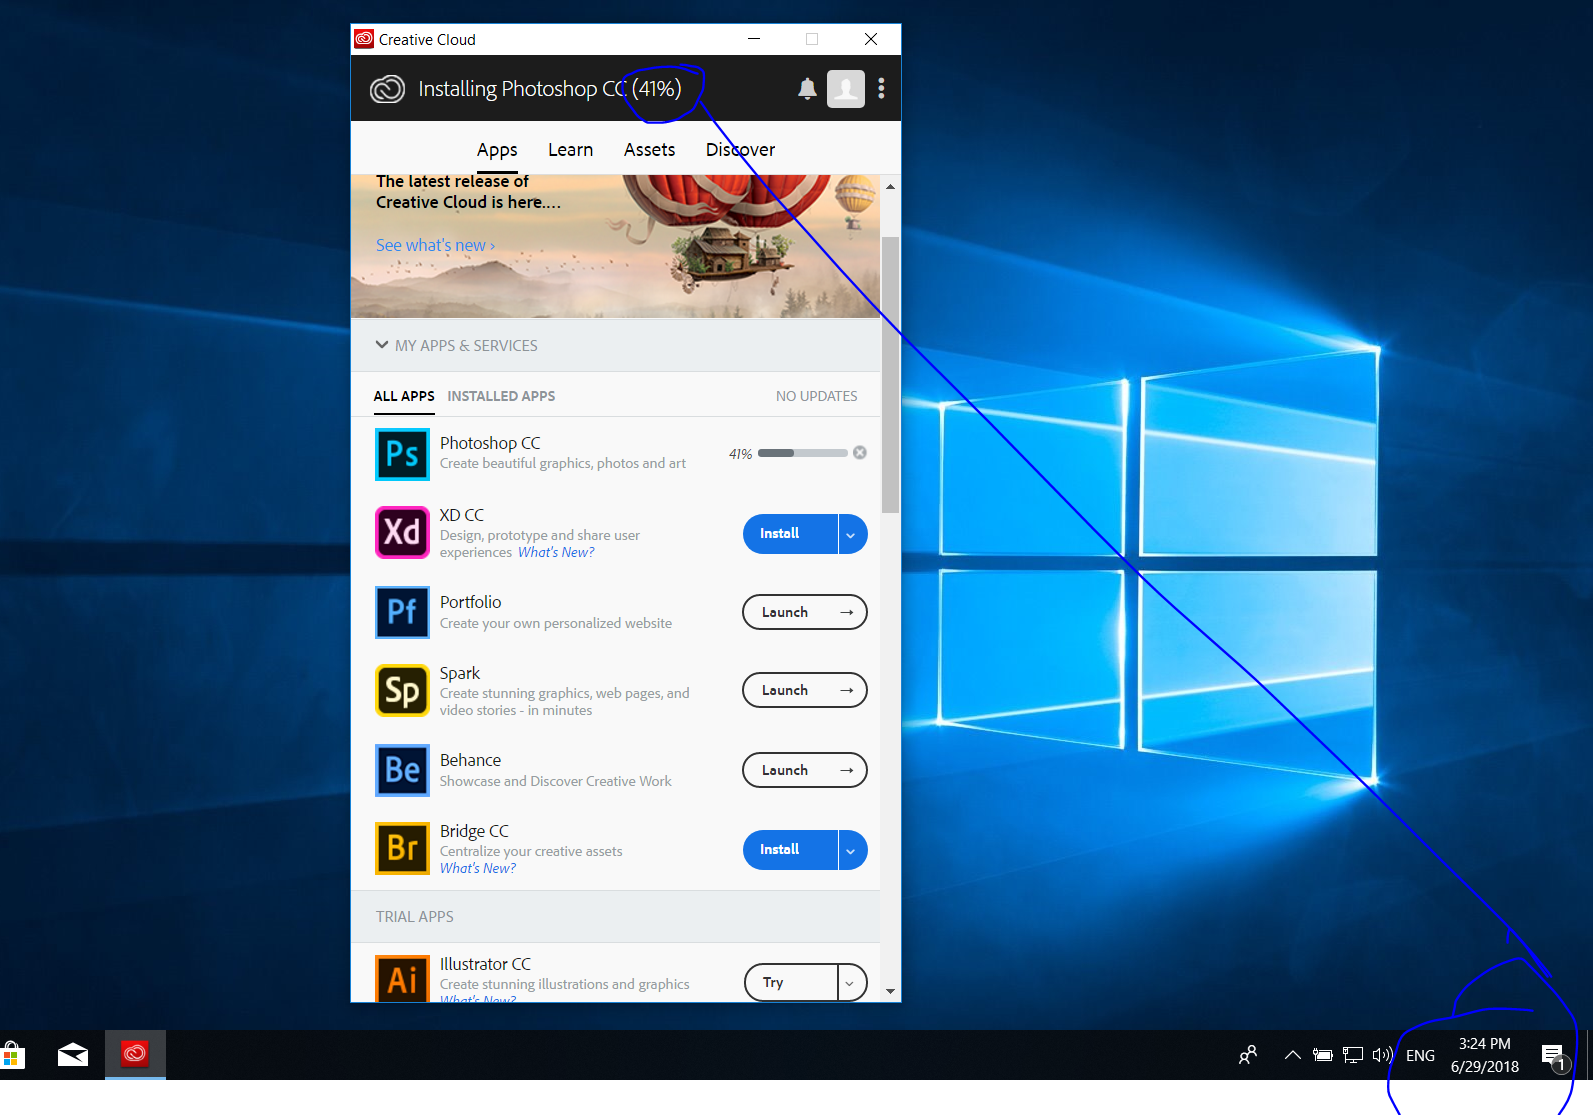Collapse MY APPS & SERVICES section
1593x1115 pixels.
(456, 345)
